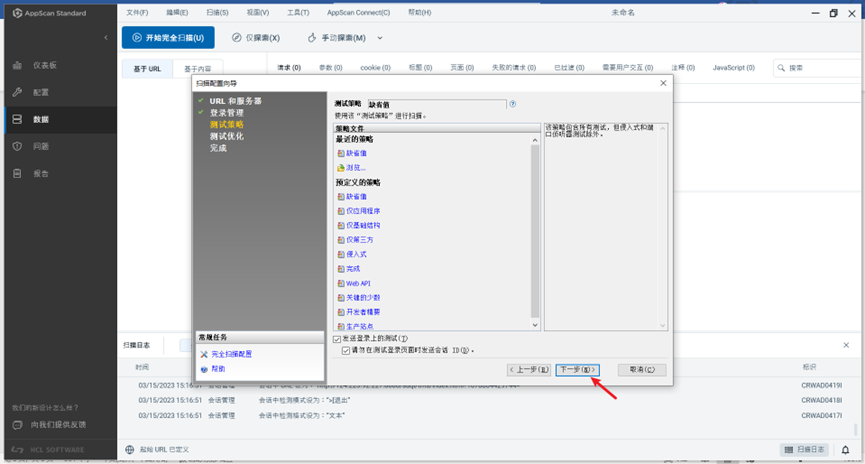Toggle the 发送登录上的测试 checkbox

pyautogui.click(x=337, y=339)
